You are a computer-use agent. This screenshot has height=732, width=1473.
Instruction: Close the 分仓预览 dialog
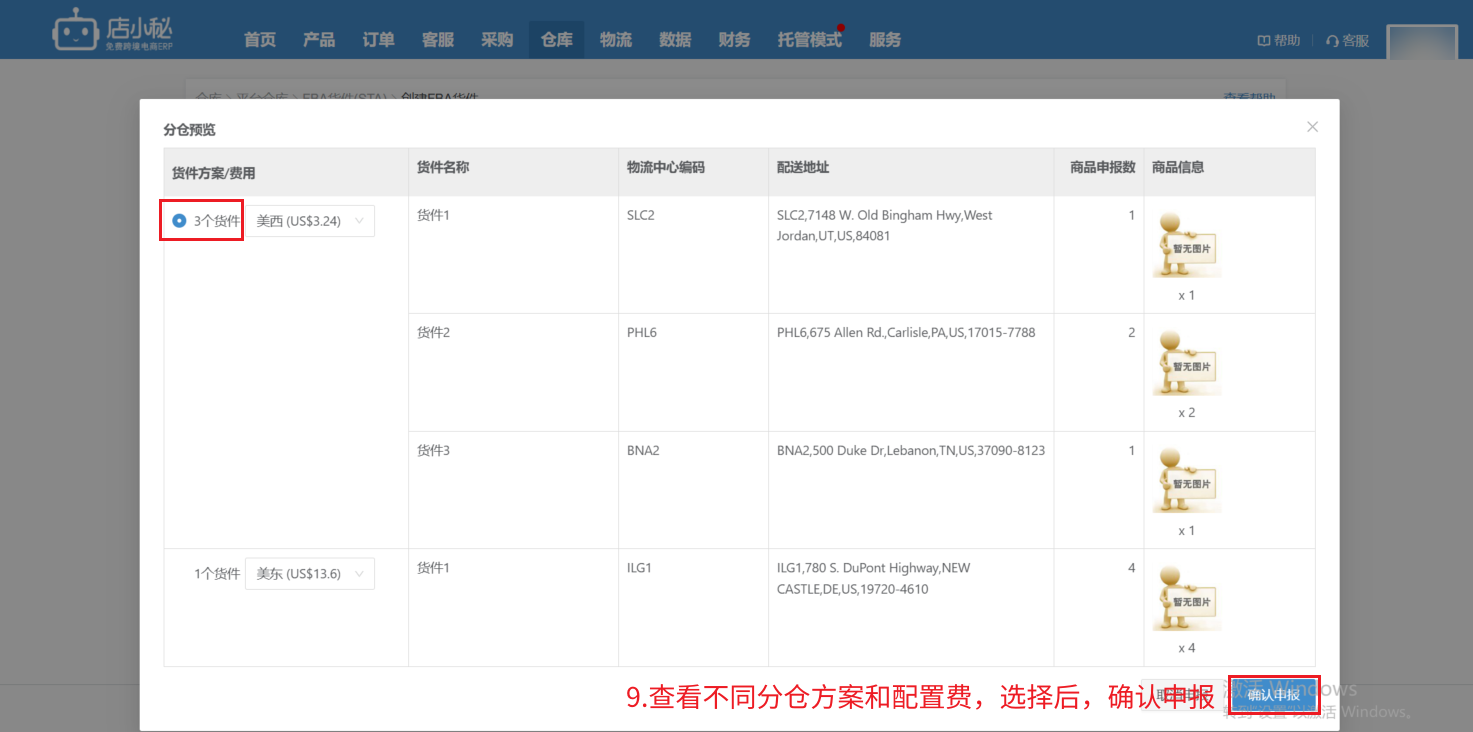coord(1312,127)
